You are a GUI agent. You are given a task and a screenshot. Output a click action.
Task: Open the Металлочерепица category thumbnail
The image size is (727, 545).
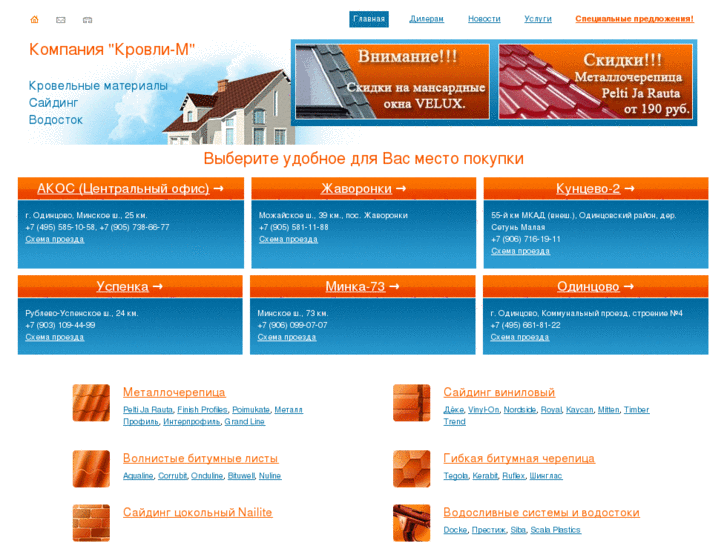point(91,403)
